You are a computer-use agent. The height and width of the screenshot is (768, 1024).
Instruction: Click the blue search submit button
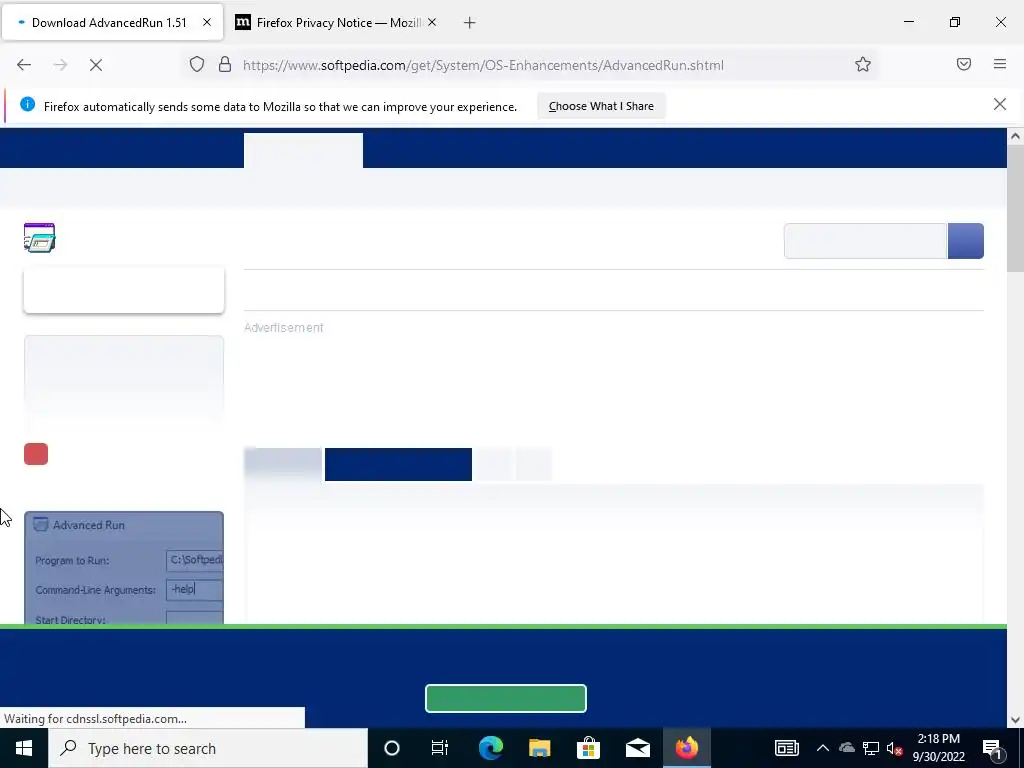(x=966, y=241)
